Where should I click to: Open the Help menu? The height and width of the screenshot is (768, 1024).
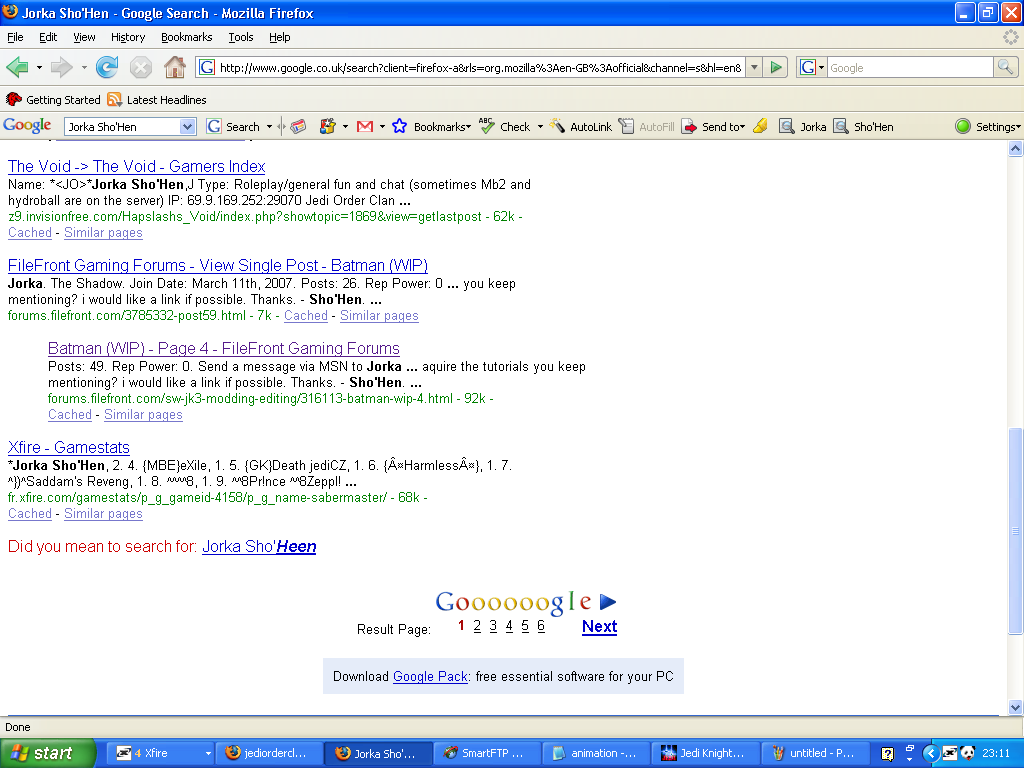[x=280, y=37]
